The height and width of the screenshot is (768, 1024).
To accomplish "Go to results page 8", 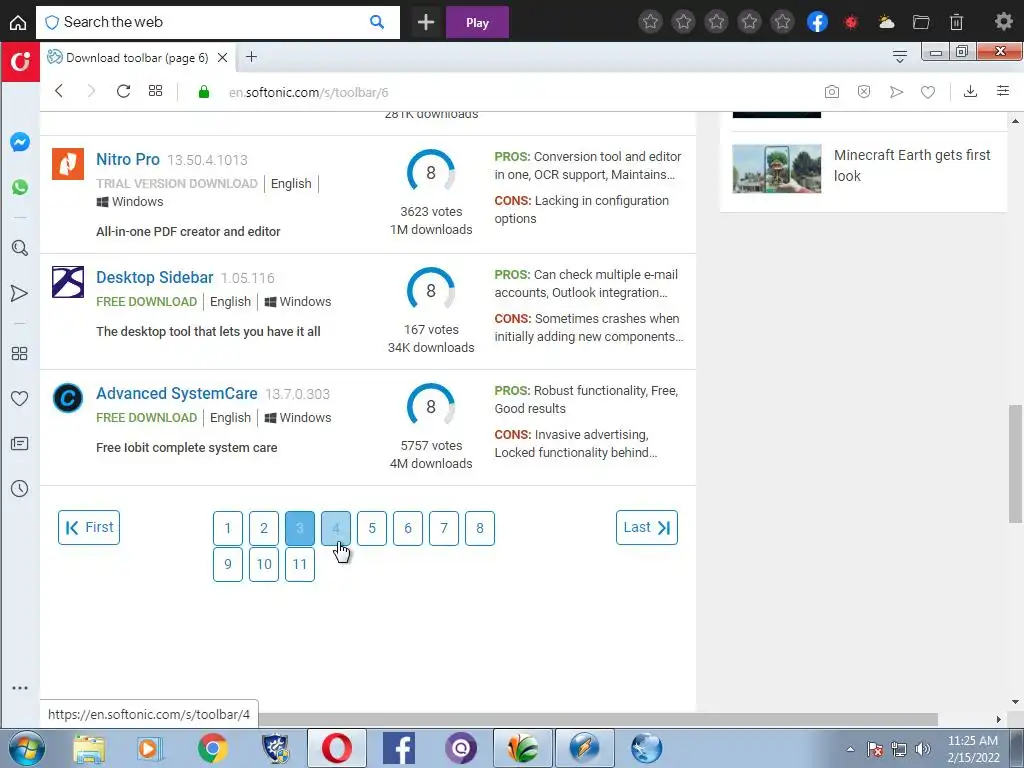I will point(479,528).
